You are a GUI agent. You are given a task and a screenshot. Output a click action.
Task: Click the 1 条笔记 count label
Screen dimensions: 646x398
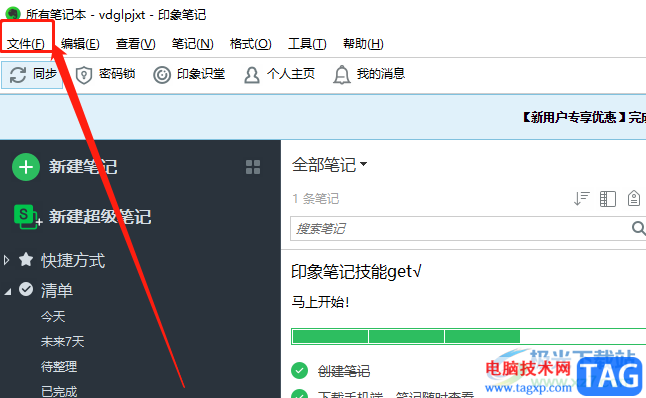(316, 199)
